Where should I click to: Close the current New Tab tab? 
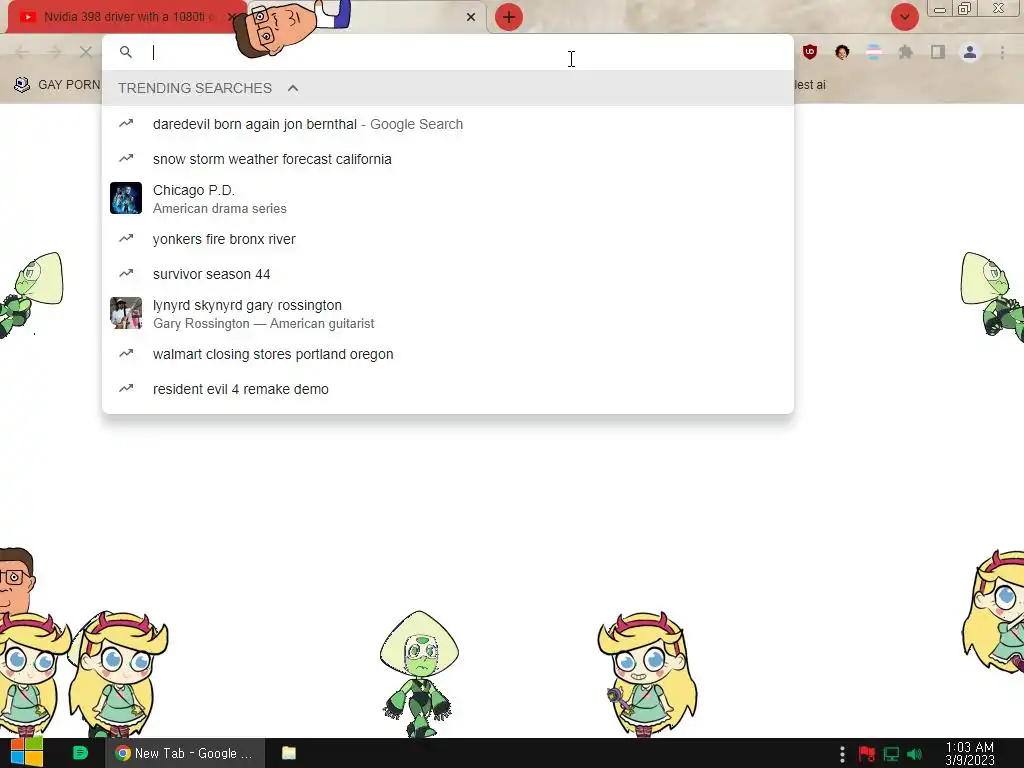click(471, 17)
